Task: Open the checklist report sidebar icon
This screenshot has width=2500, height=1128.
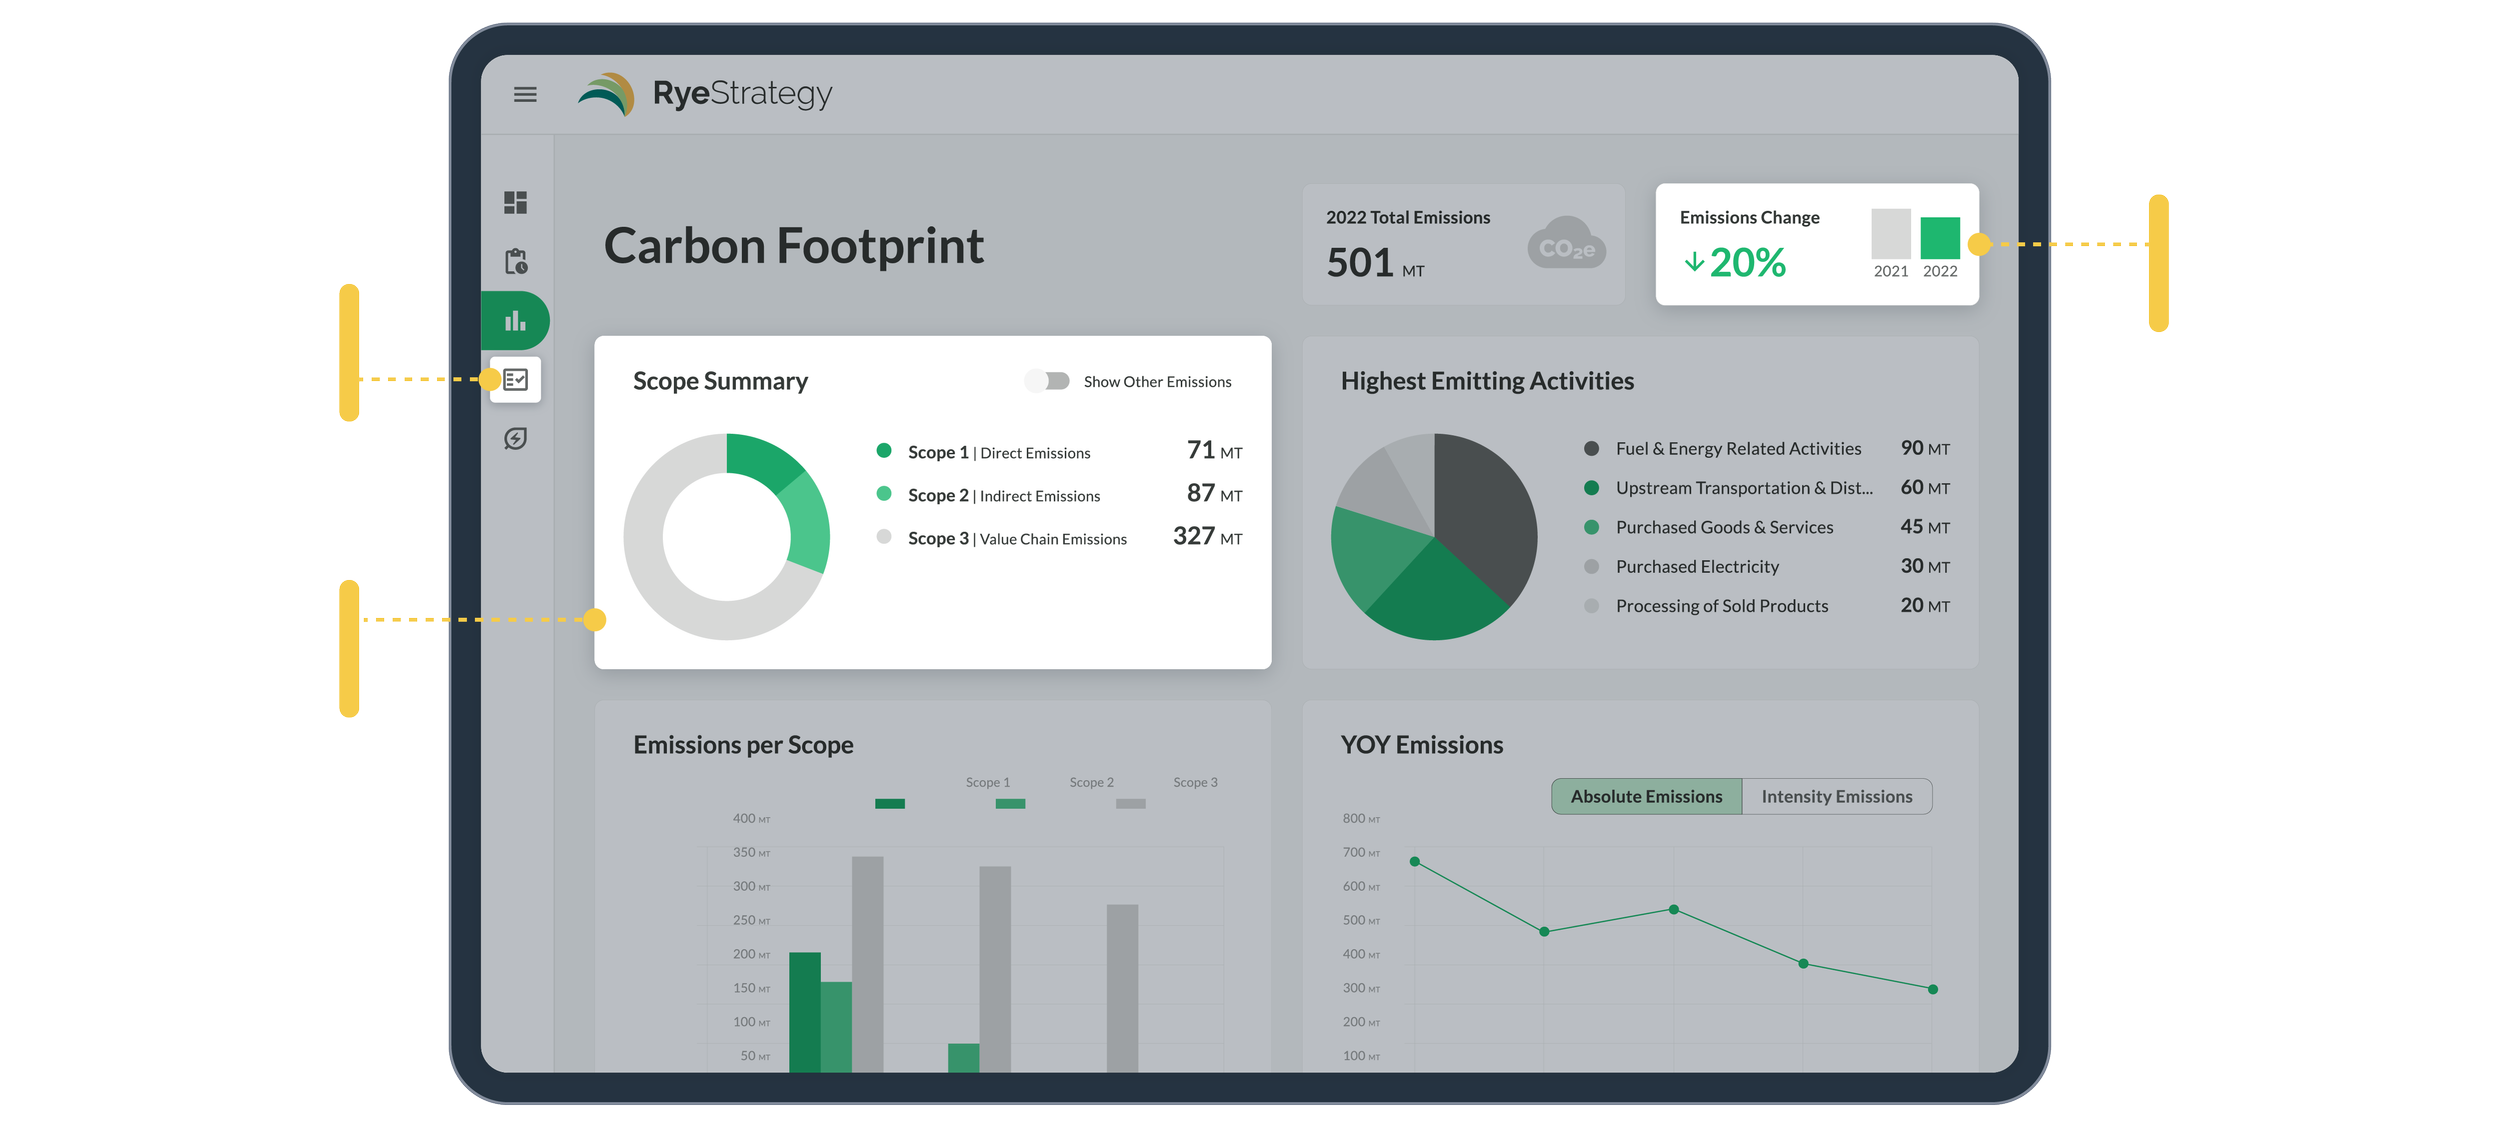Action: (x=516, y=380)
